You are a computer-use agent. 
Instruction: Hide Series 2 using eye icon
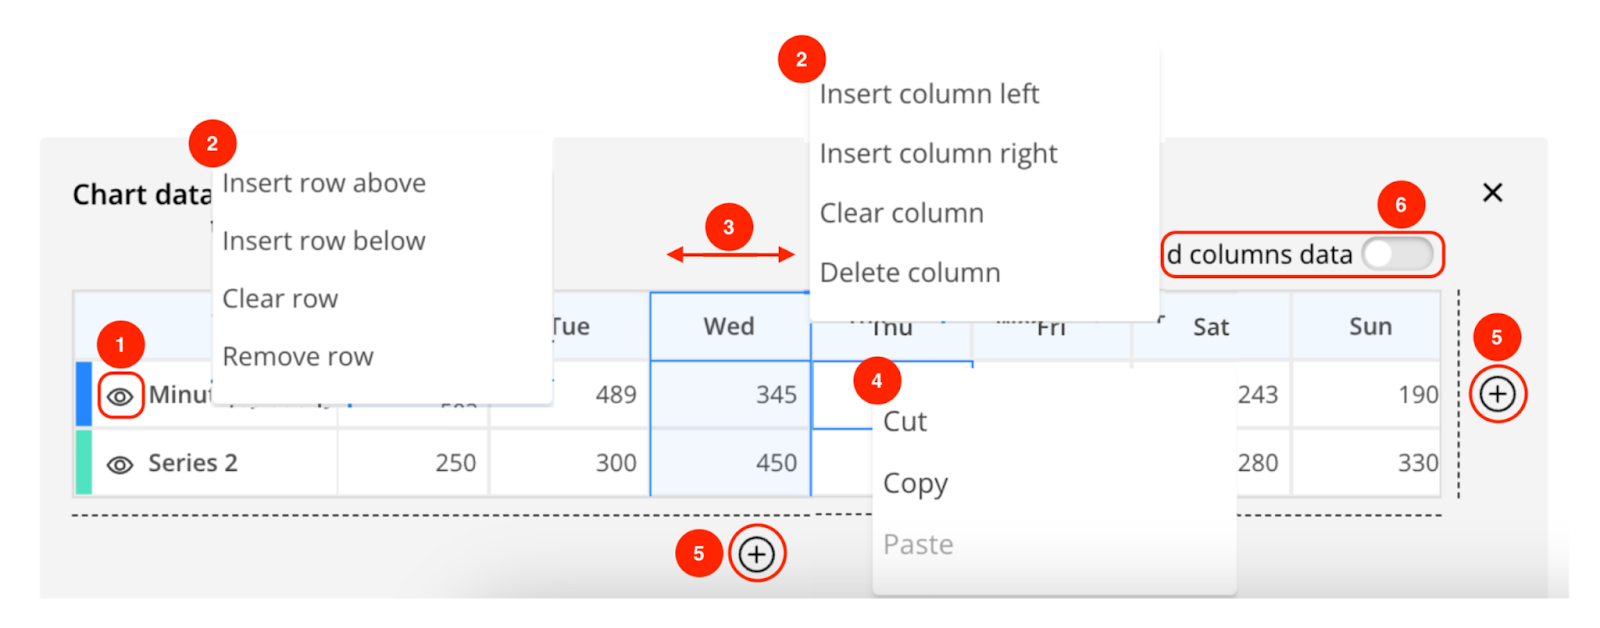pos(120,464)
